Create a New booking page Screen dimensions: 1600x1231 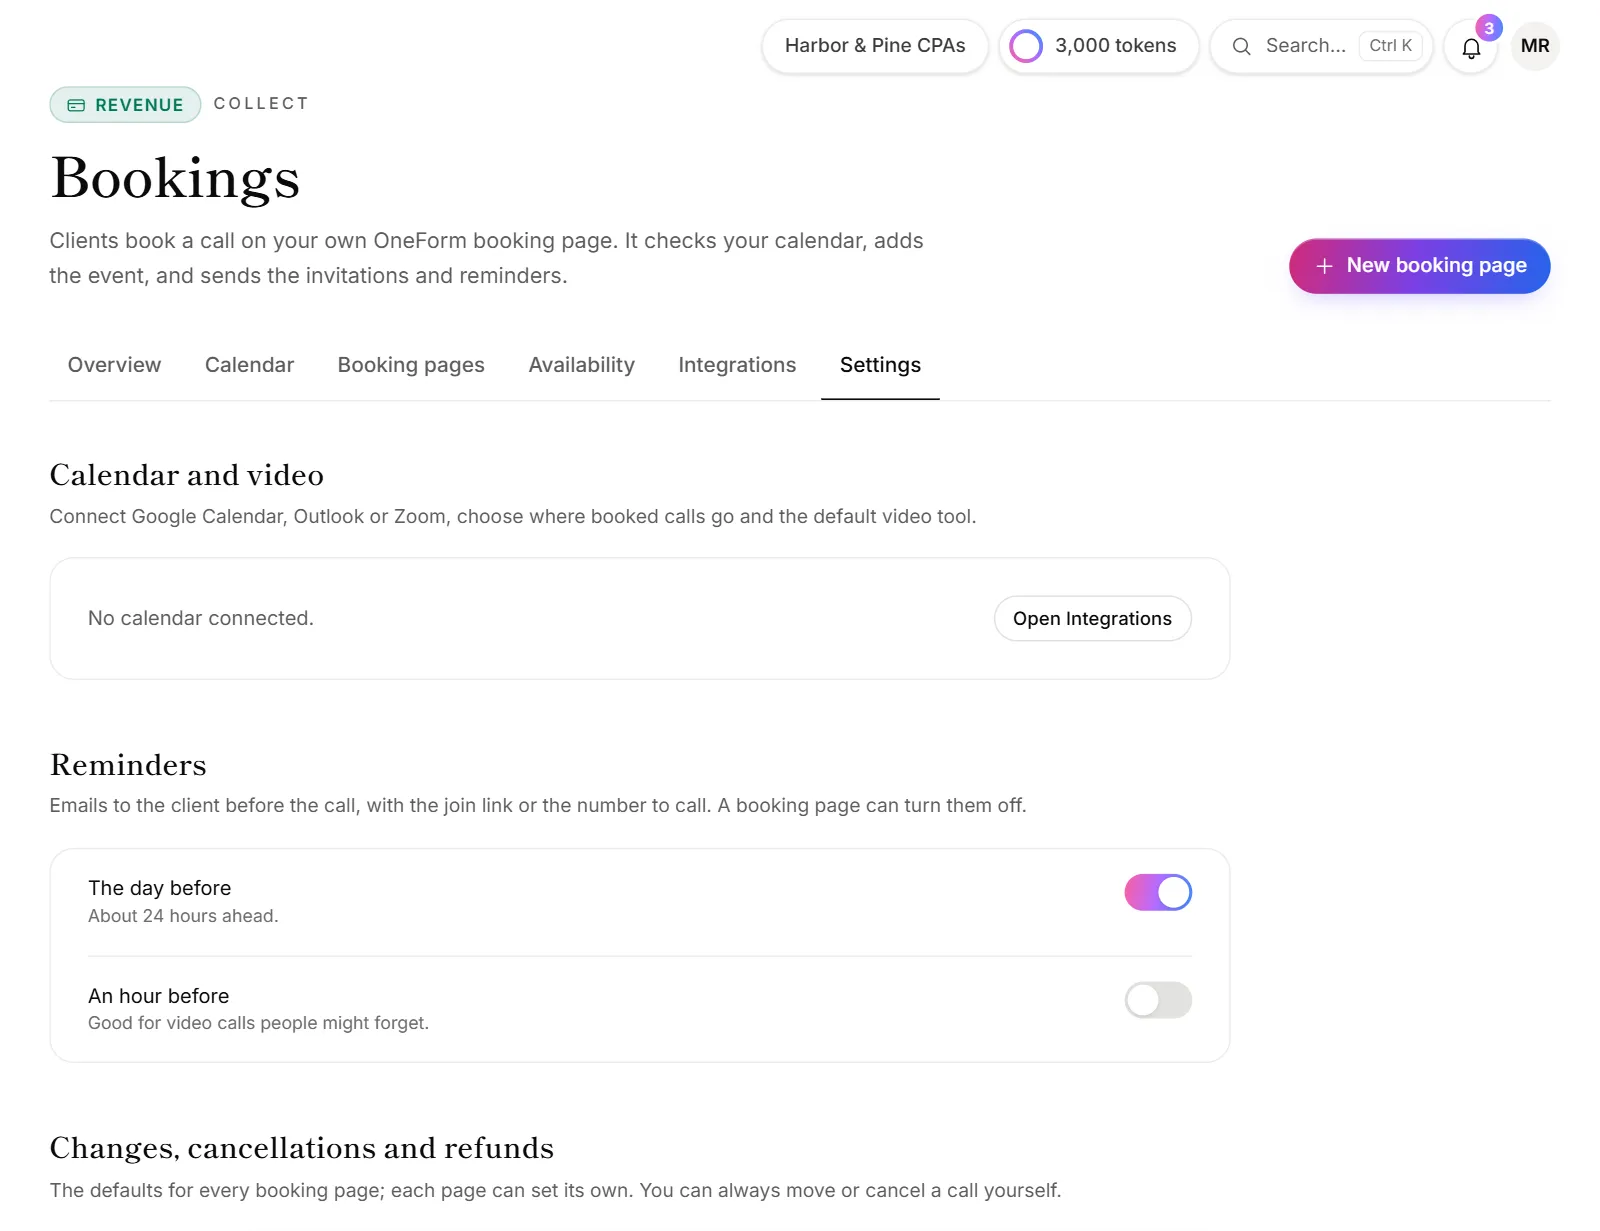point(1419,266)
